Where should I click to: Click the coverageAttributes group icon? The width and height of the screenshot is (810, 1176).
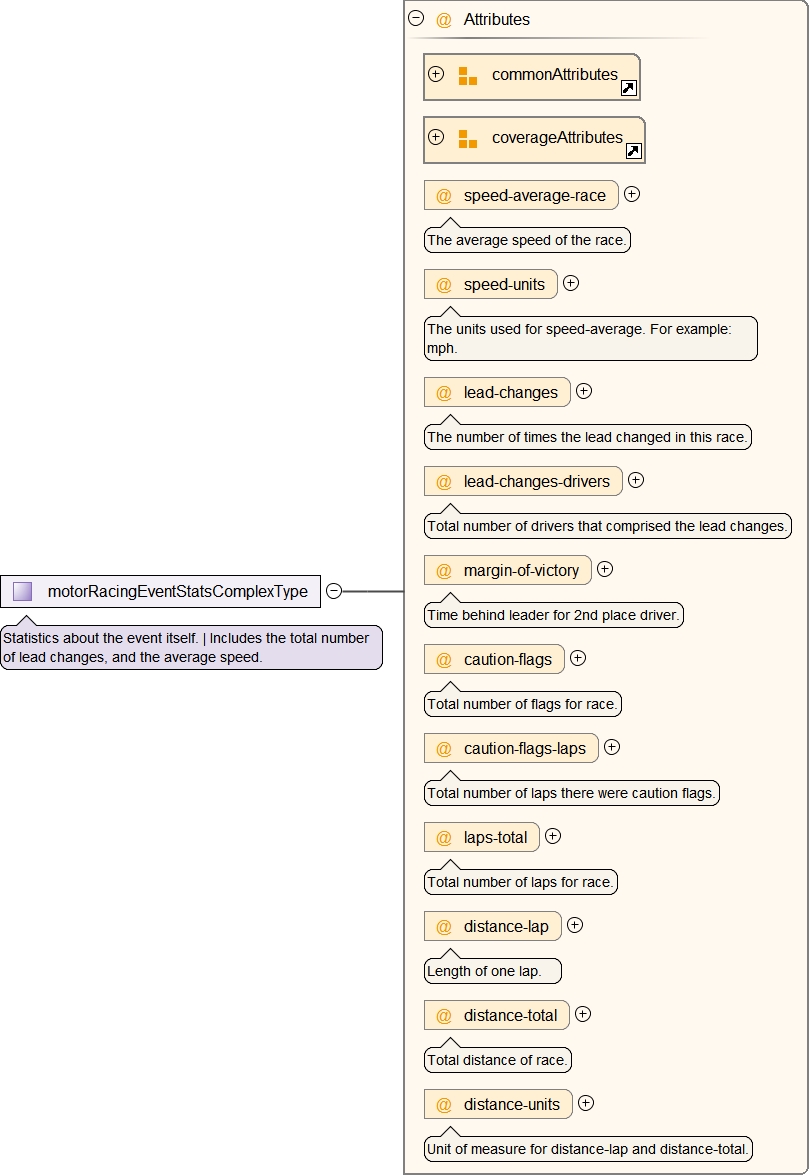(x=467, y=139)
